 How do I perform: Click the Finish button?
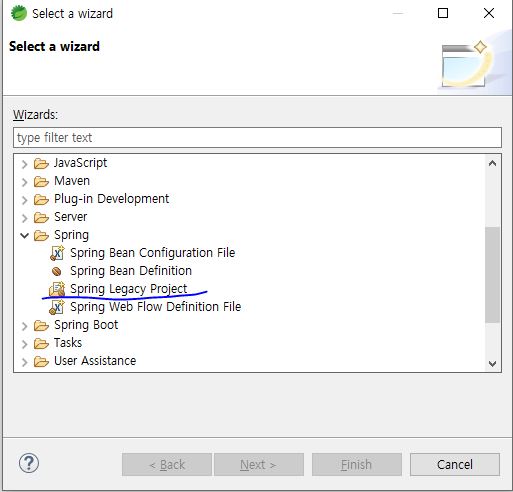[357, 464]
